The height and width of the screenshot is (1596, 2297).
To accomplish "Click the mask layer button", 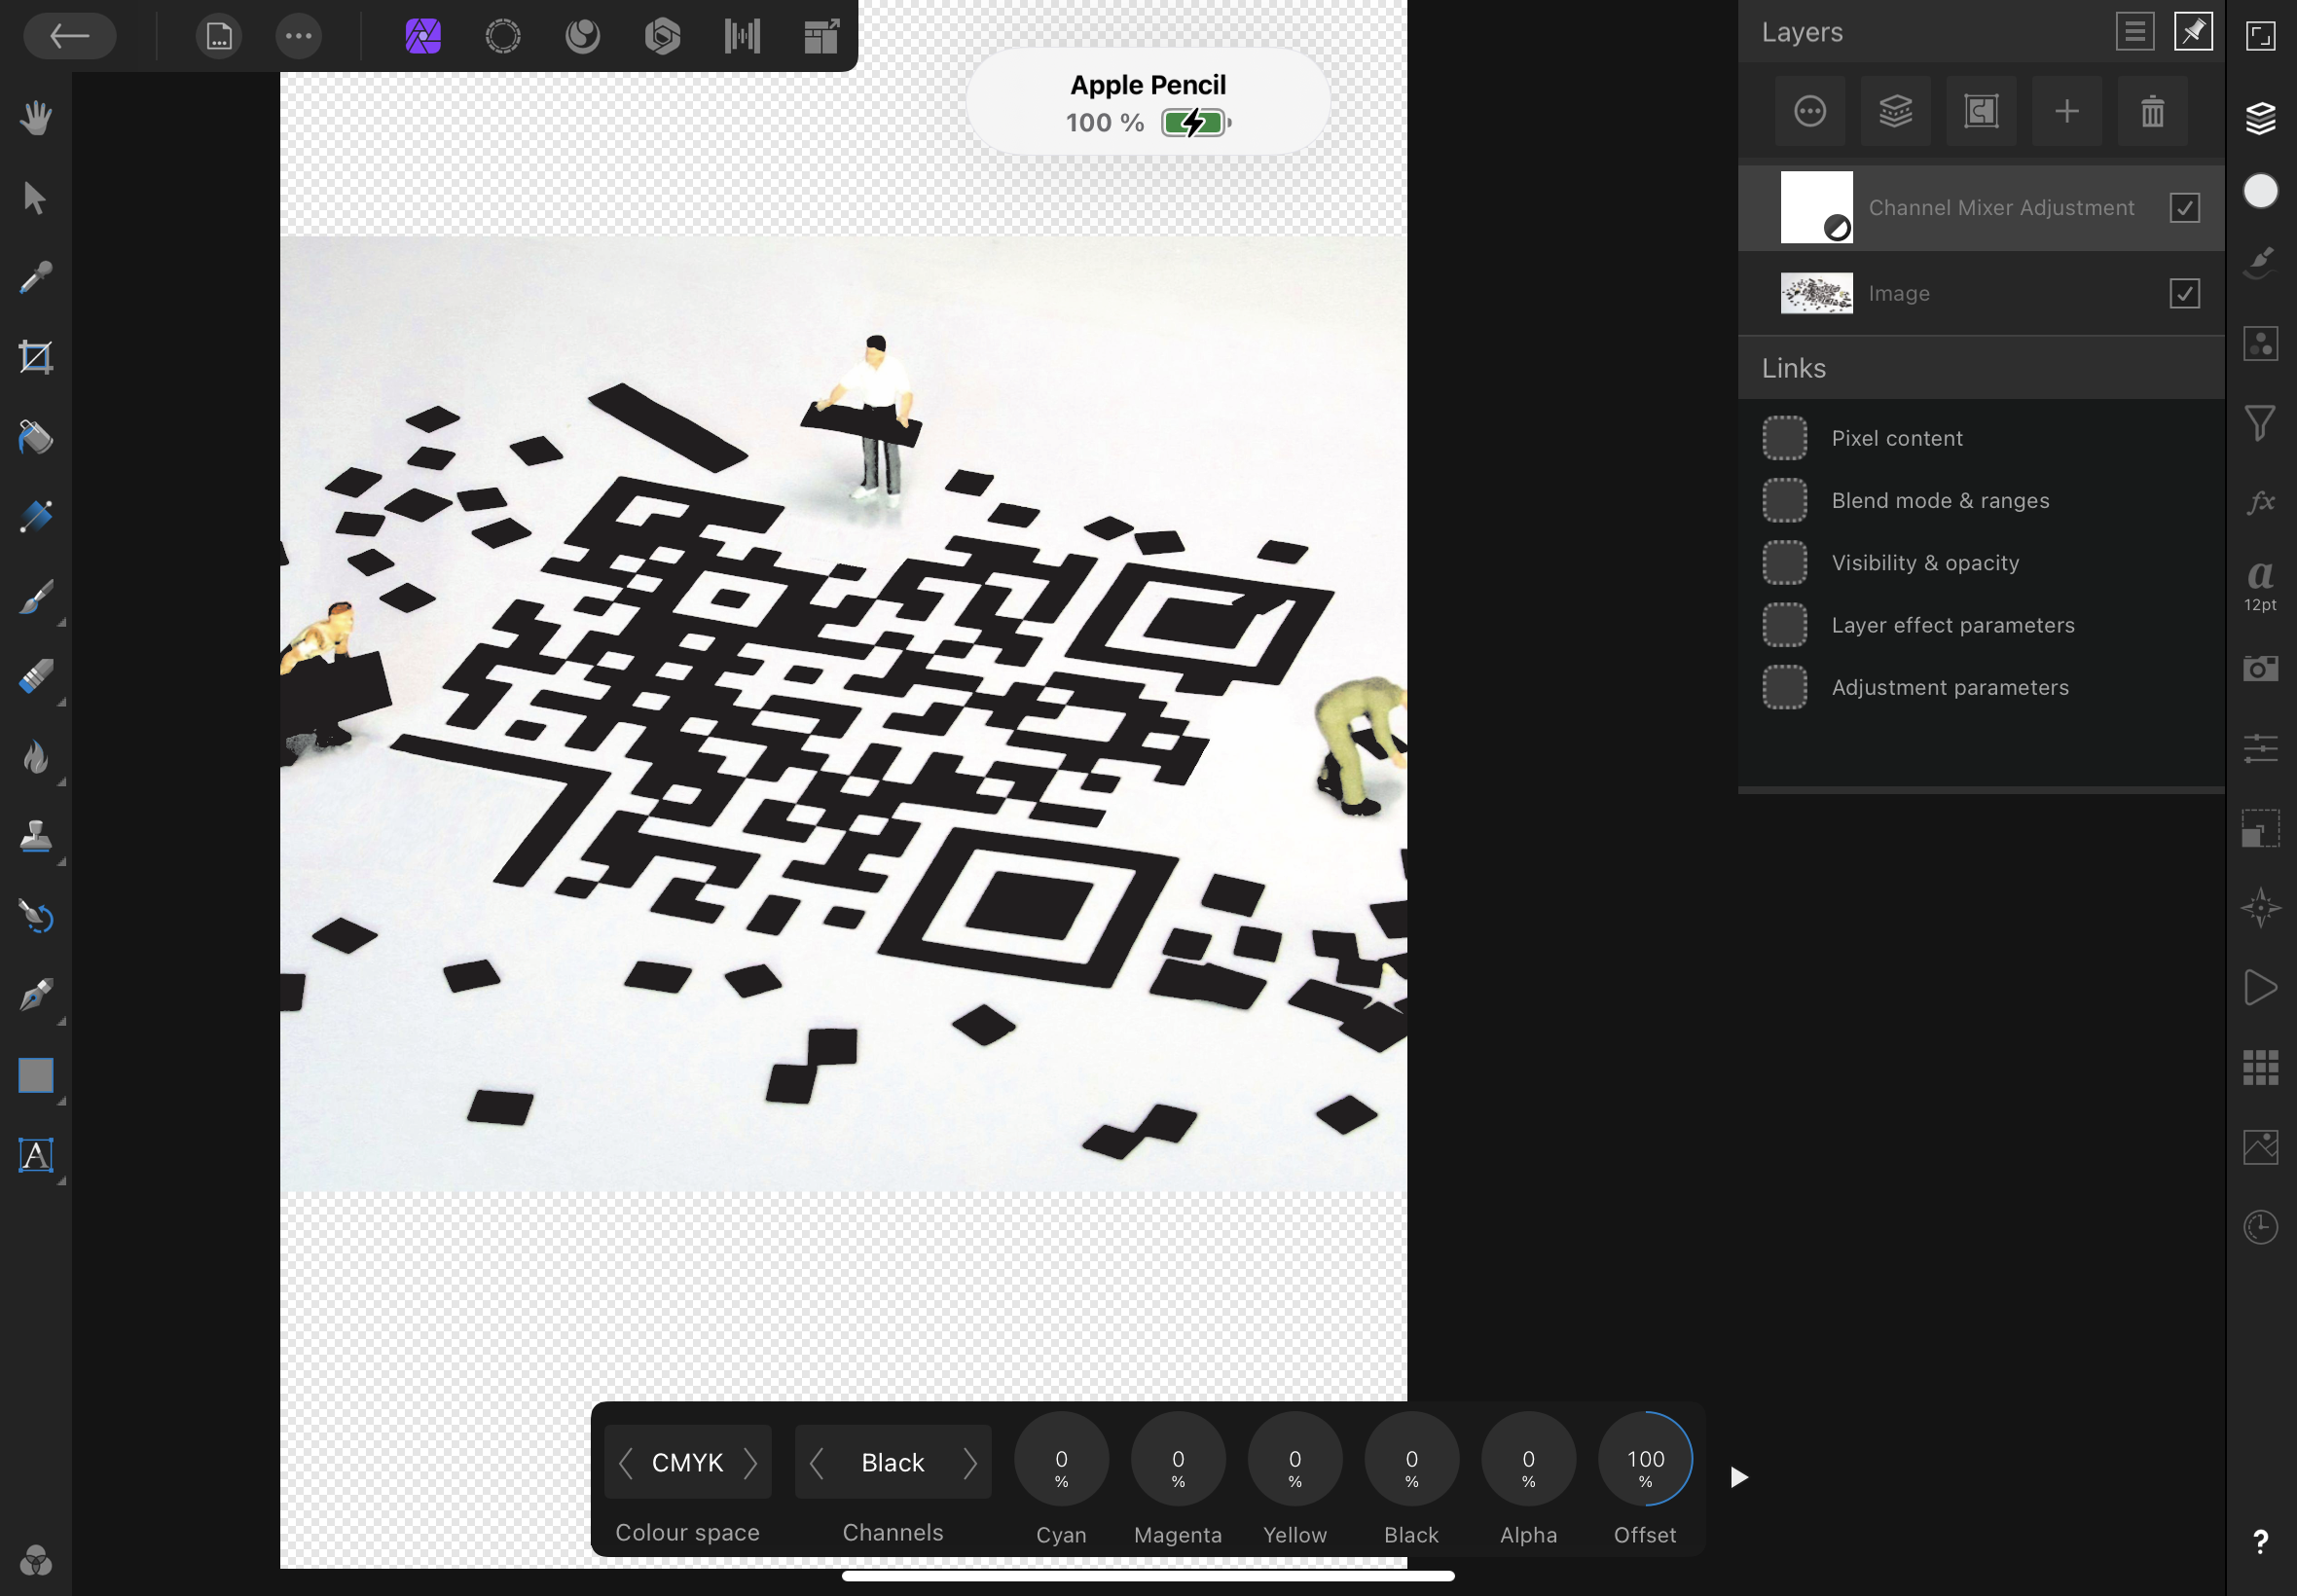I will 1981,111.
